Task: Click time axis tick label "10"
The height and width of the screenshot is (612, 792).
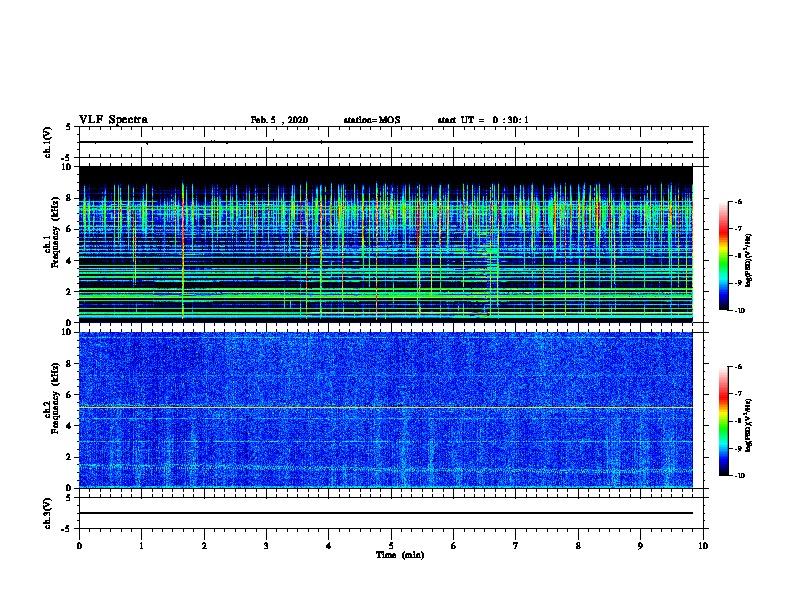Action: click(x=703, y=546)
